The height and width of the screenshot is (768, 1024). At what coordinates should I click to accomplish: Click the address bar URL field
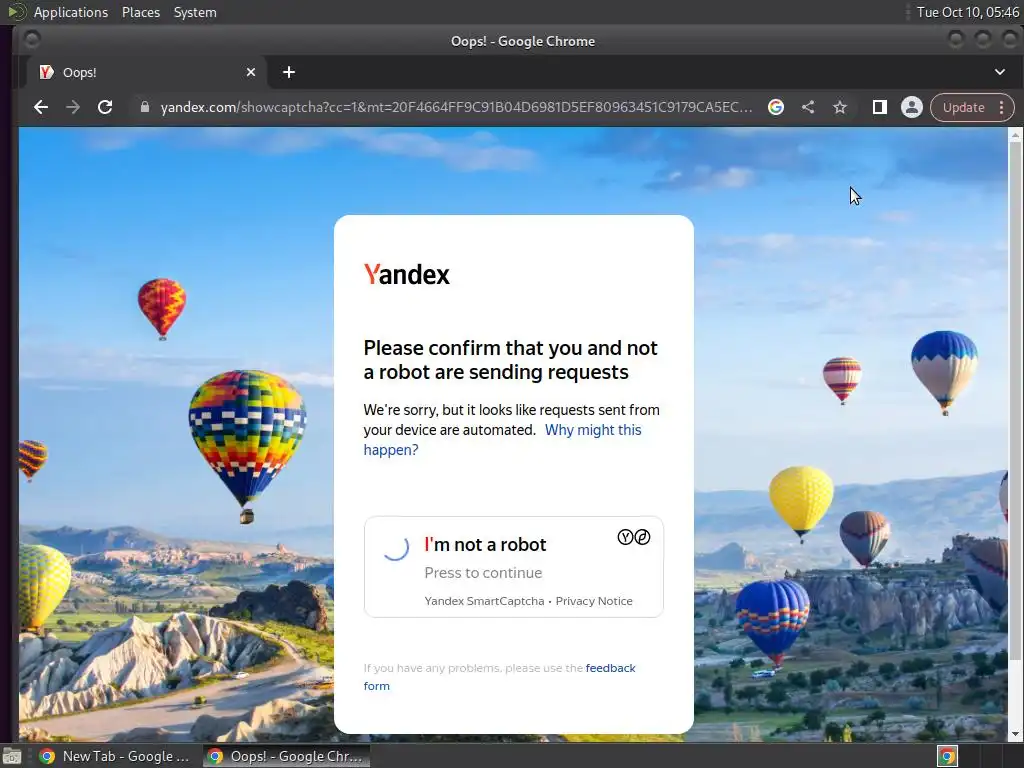tap(456, 107)
